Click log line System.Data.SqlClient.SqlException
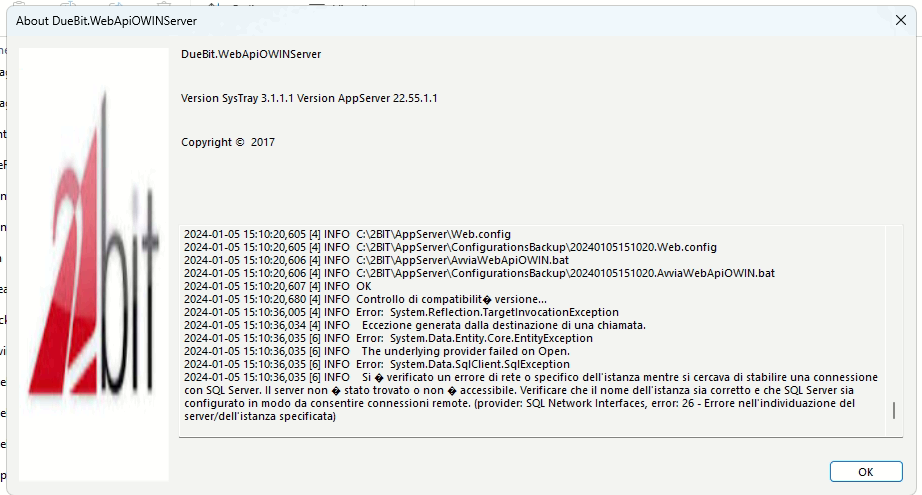922x495 pixels. (377, 363)
